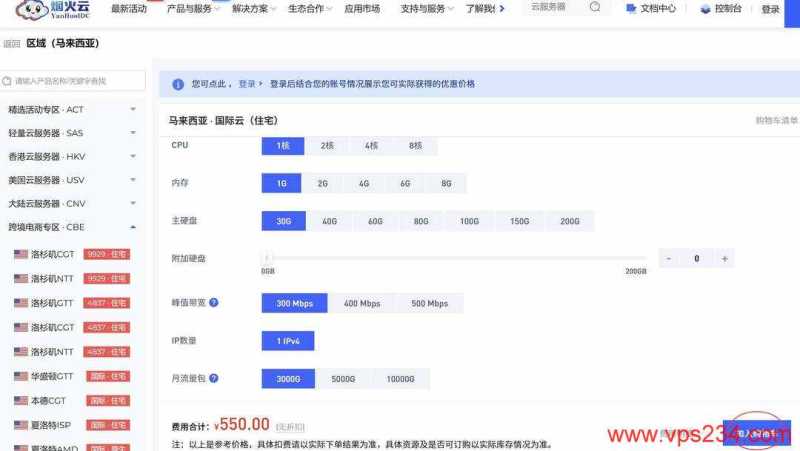The image size is (800, 451).
Task: Increase additional disk with plus button
Action: pos(724,259)
